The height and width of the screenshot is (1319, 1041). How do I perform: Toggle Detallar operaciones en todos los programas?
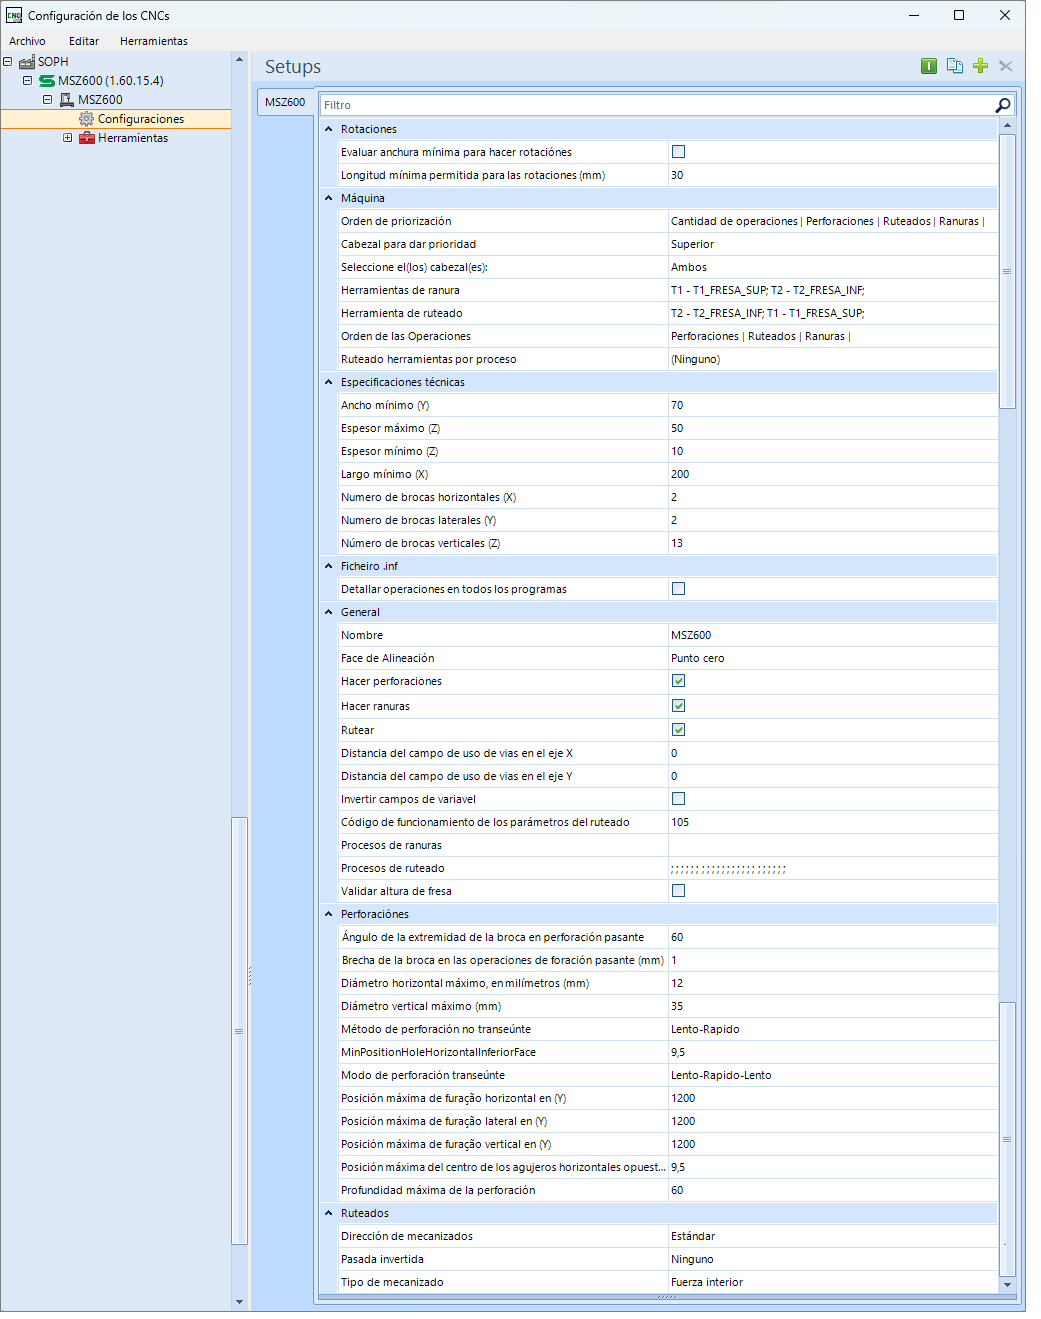tap(678, 589)
